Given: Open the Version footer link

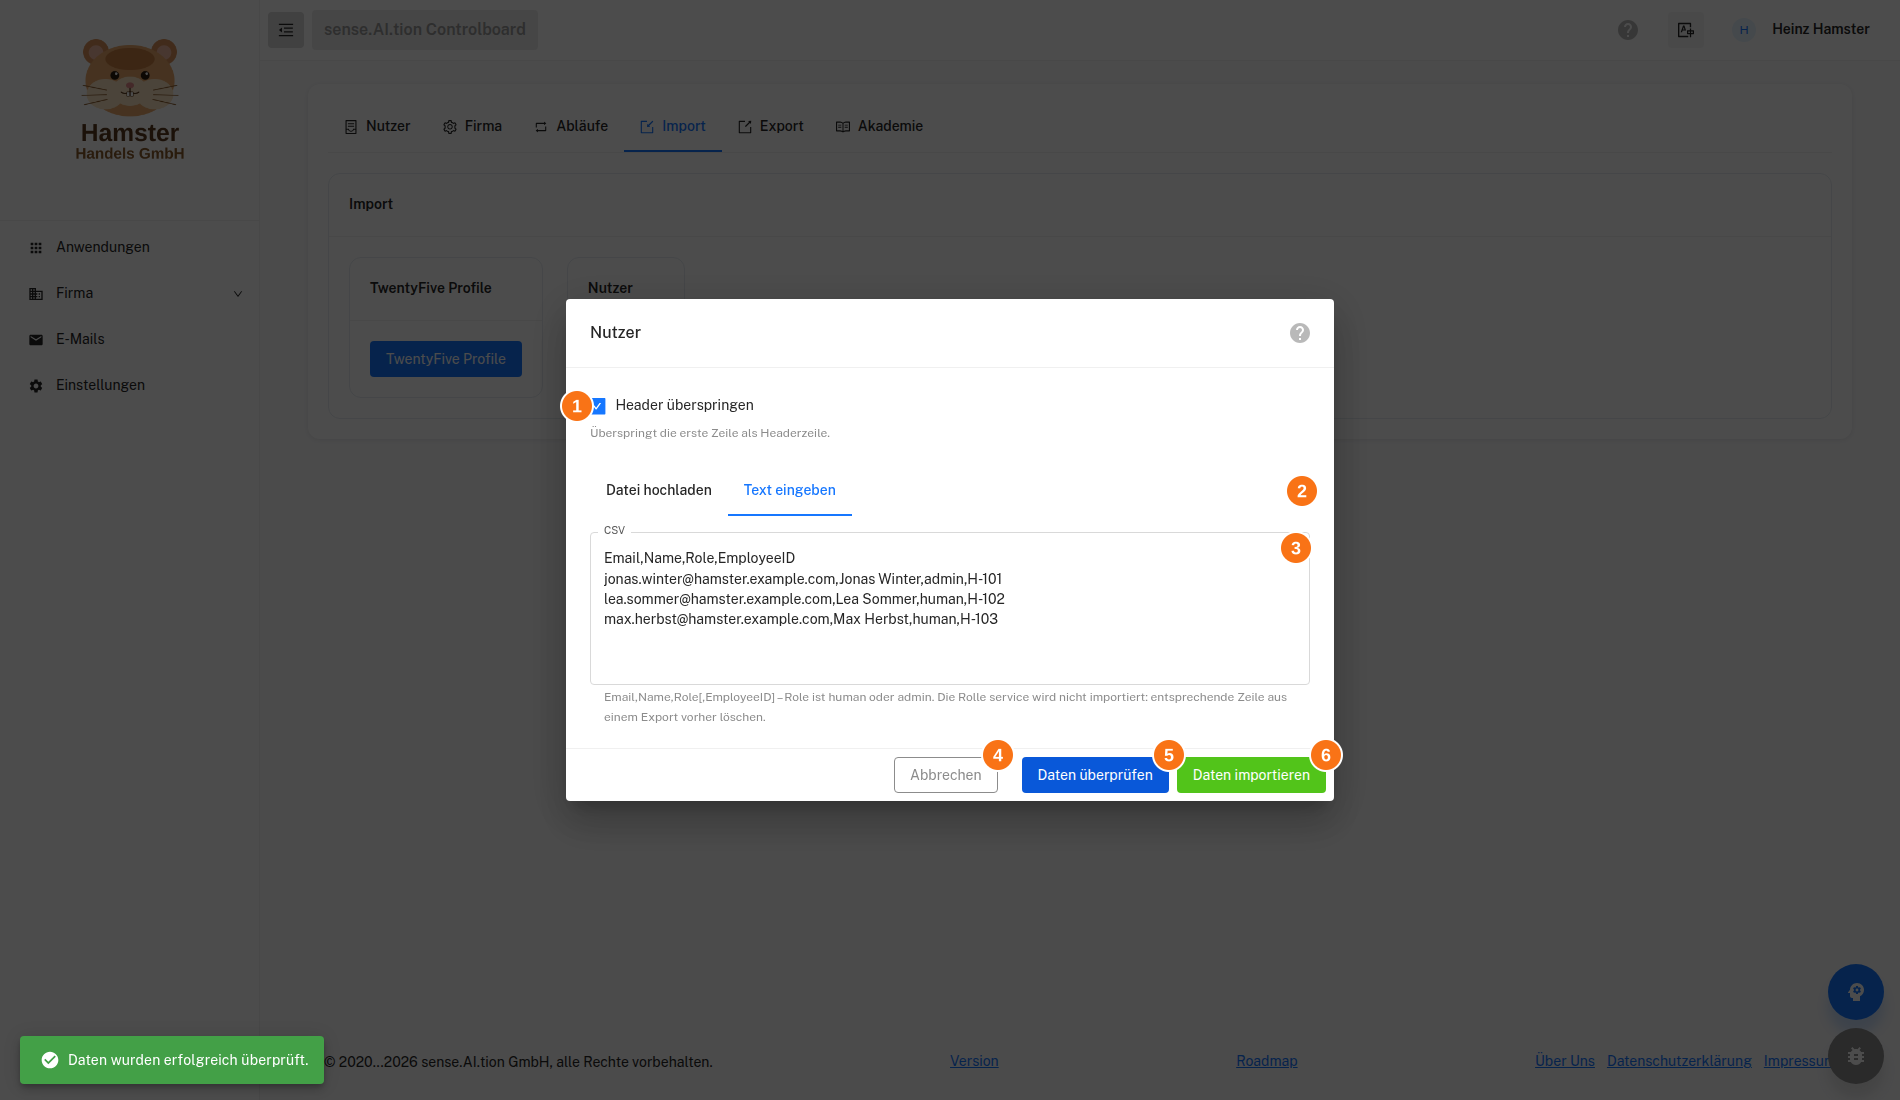Looking at the screenshot, I should (974, 1061).
